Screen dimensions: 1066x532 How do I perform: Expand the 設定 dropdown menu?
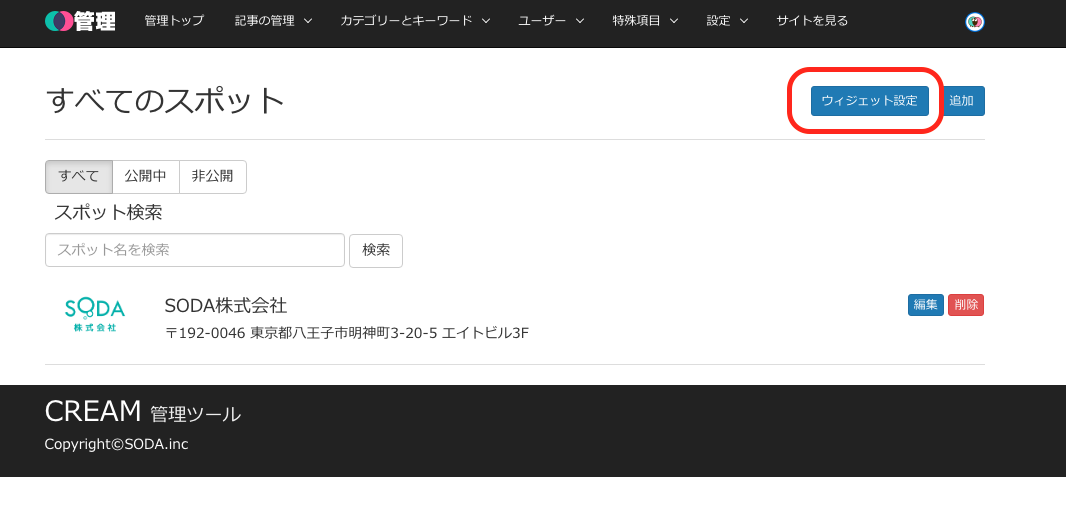[x=727, y=21]
